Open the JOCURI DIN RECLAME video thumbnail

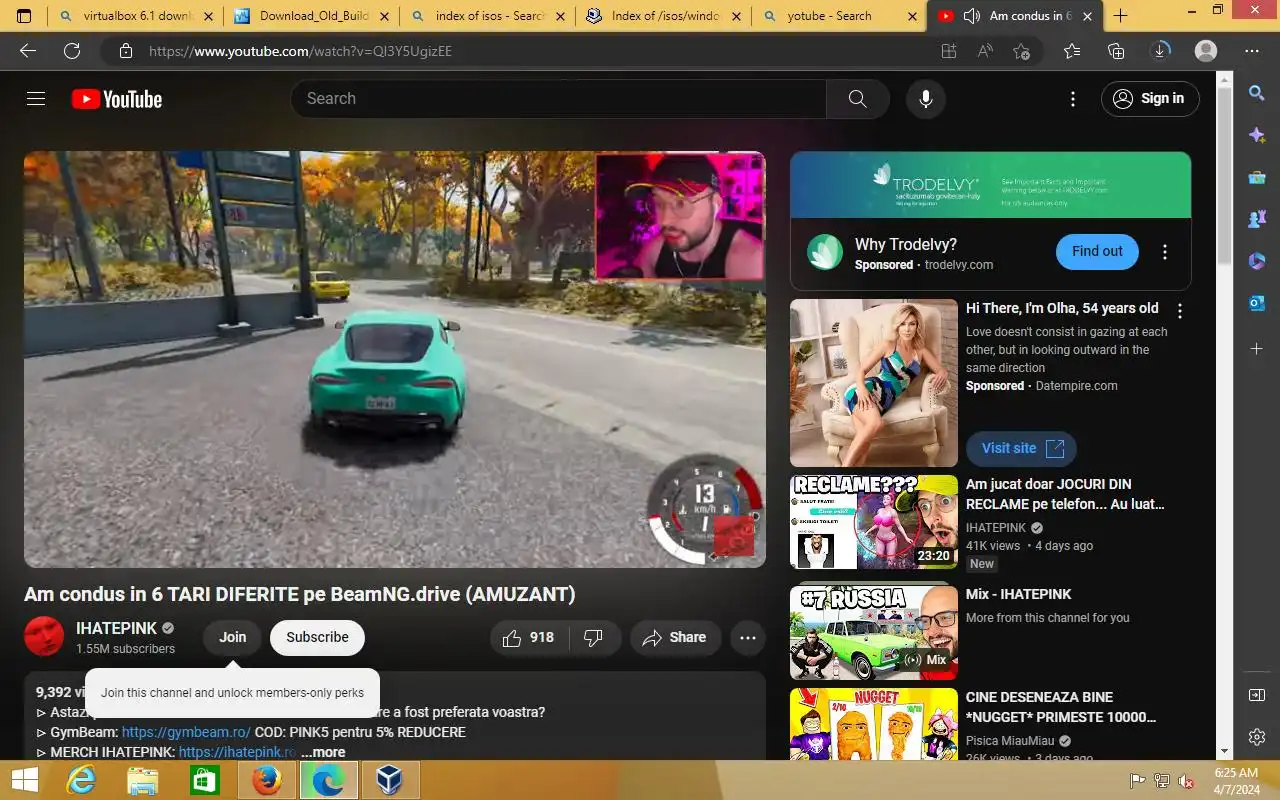pyautogui.click(x=874, y=522)
